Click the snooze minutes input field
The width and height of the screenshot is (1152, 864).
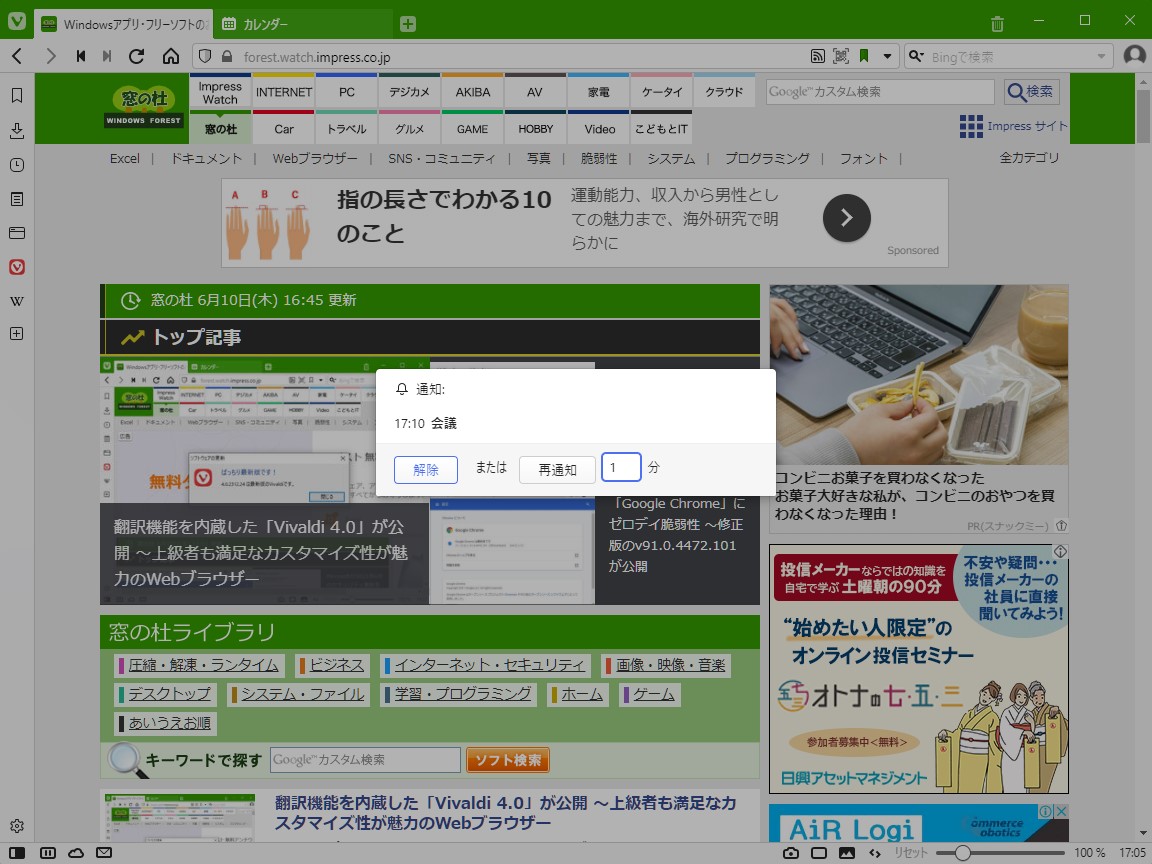click(621, 467)
